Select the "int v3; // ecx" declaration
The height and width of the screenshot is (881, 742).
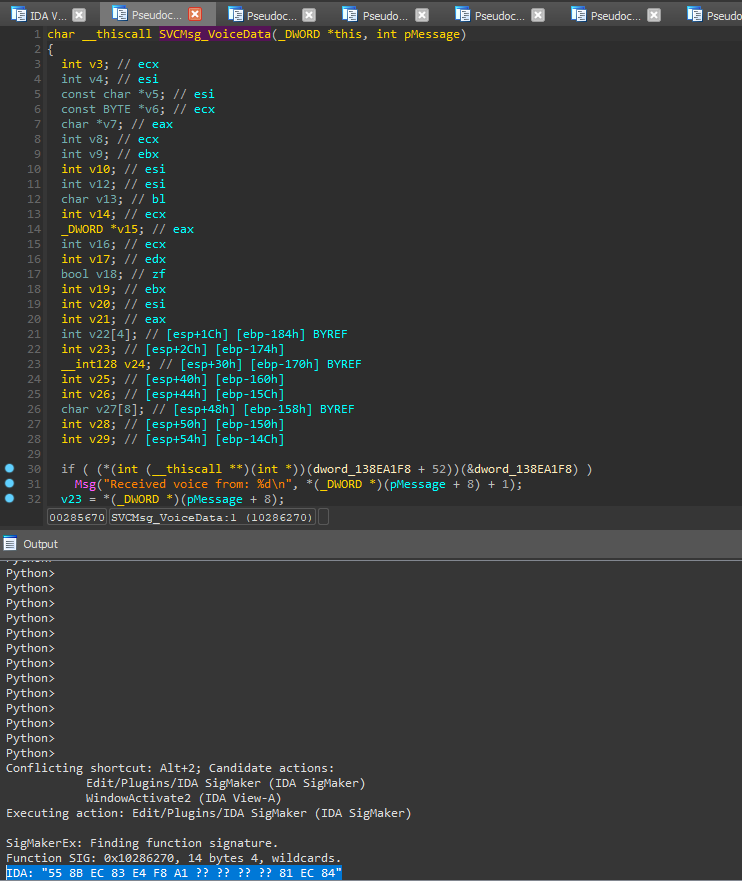[110, 64]
